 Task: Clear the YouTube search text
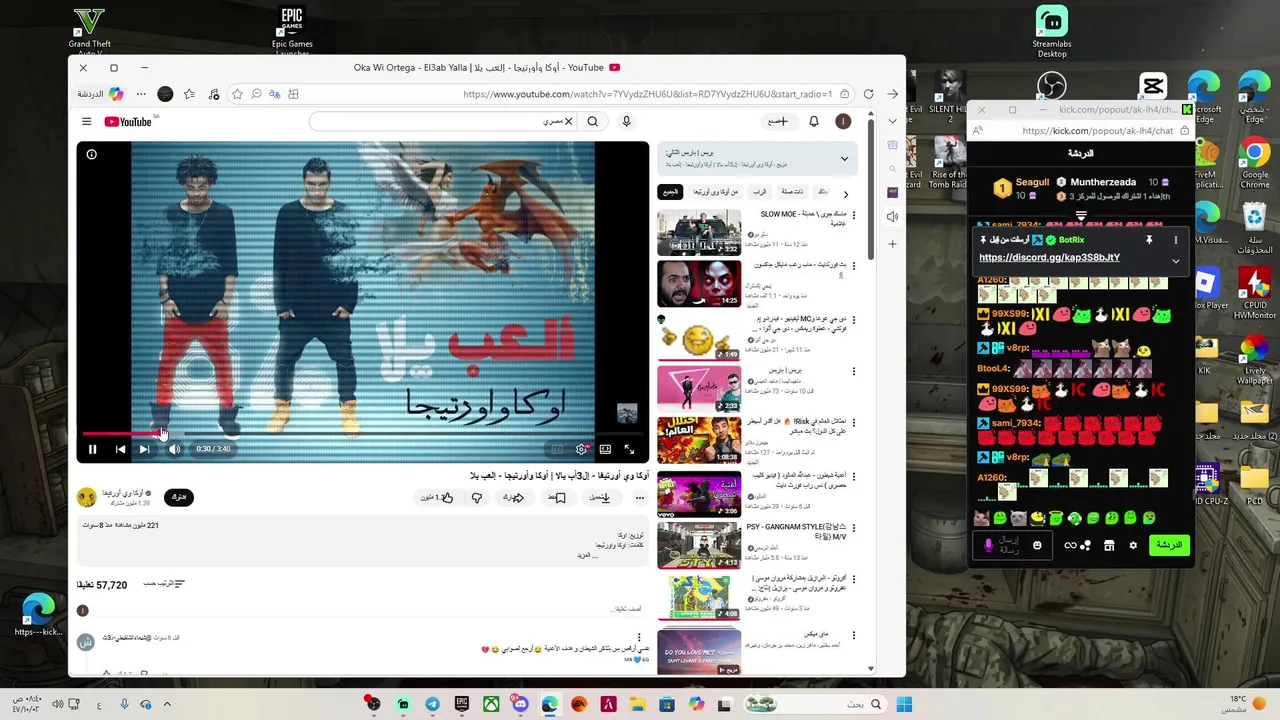569,121
